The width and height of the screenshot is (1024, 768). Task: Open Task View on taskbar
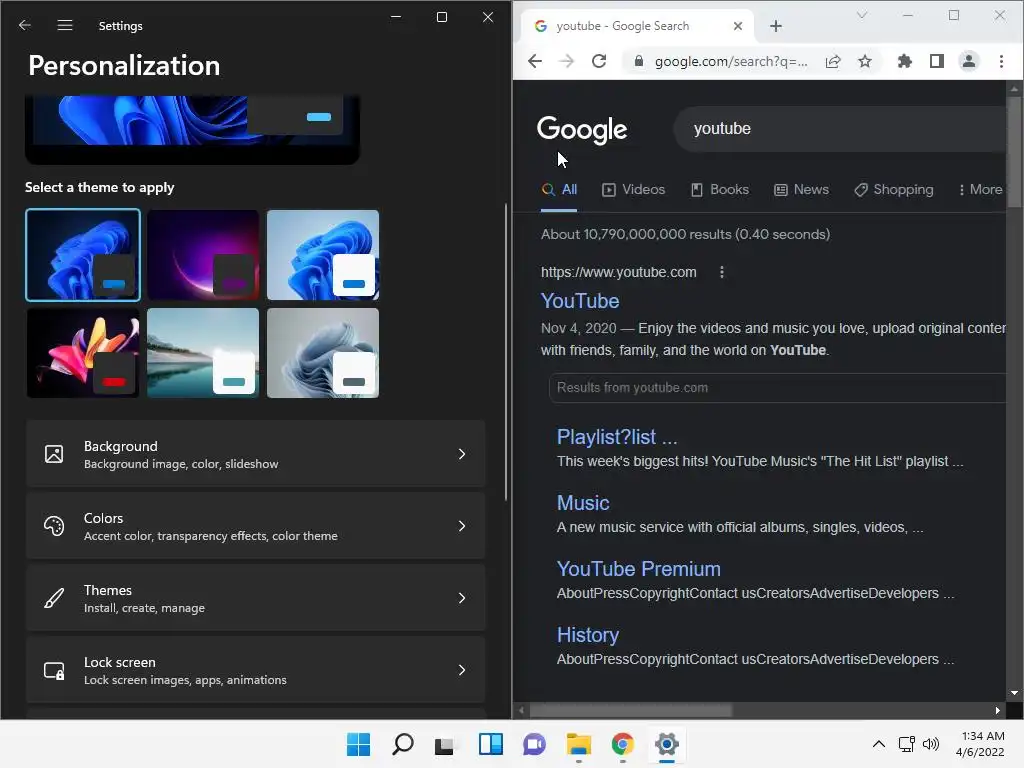click(446, 744)
